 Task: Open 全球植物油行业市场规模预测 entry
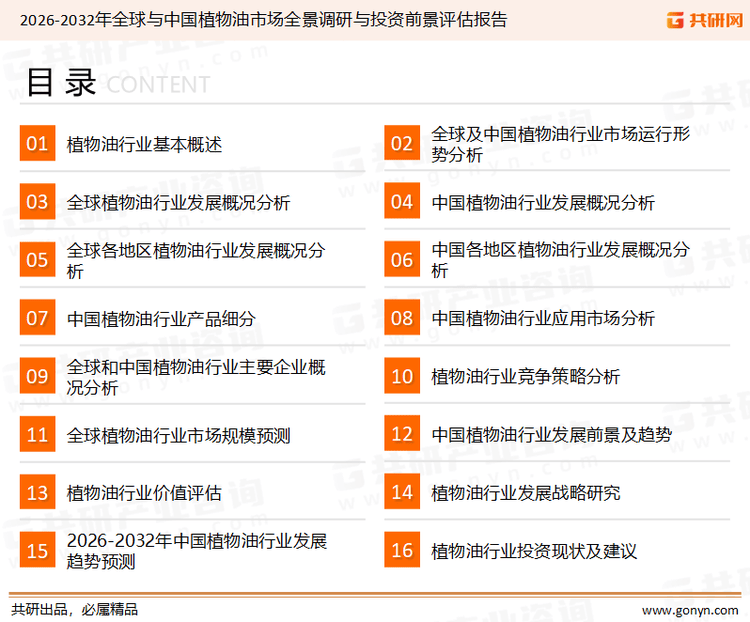[178, 434]
